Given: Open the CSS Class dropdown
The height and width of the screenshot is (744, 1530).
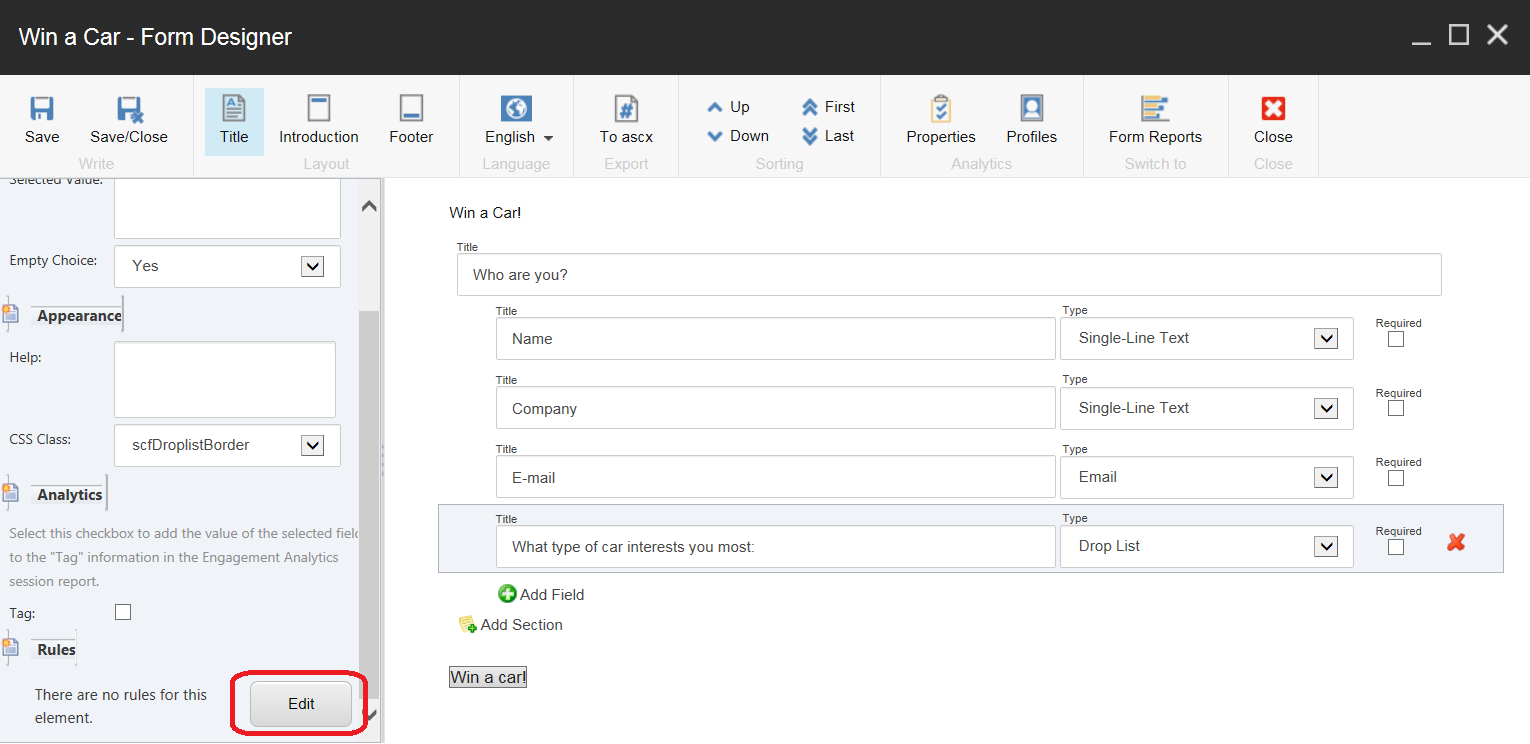Looking at the screenshot, I should click(312, 446).
